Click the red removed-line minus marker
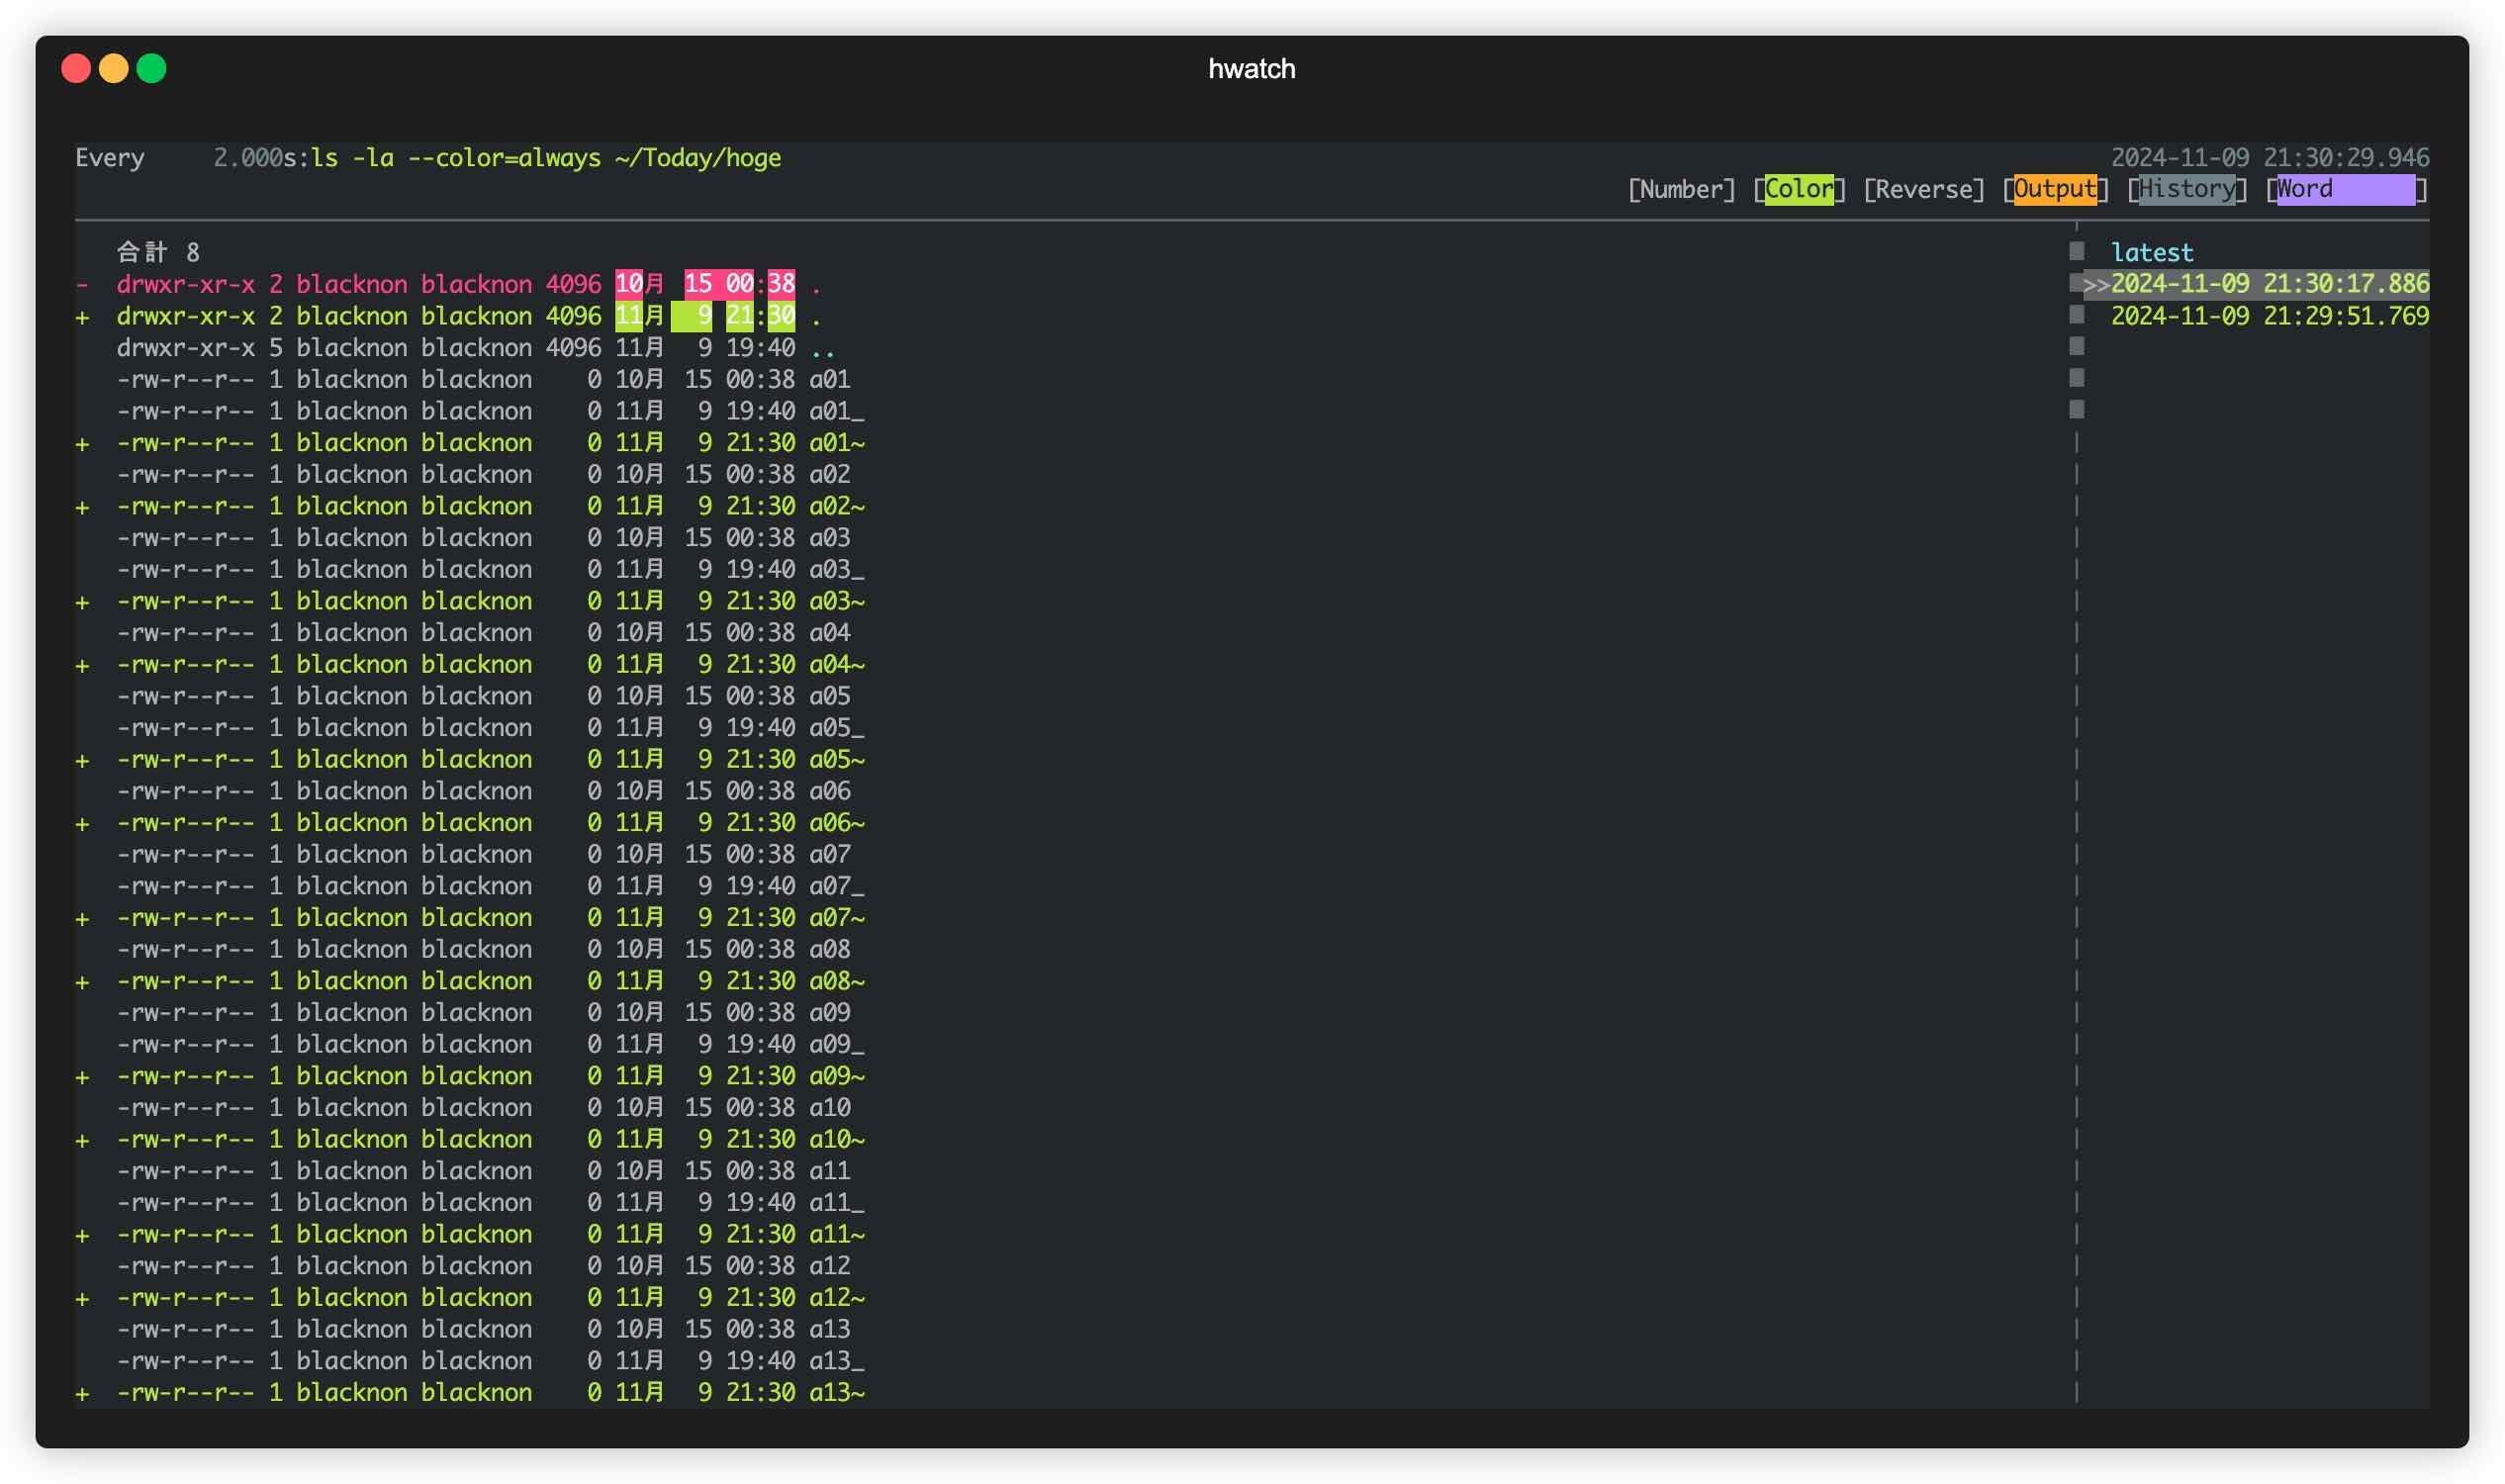The image size is (2505, 1484). (x=82, y=285)
